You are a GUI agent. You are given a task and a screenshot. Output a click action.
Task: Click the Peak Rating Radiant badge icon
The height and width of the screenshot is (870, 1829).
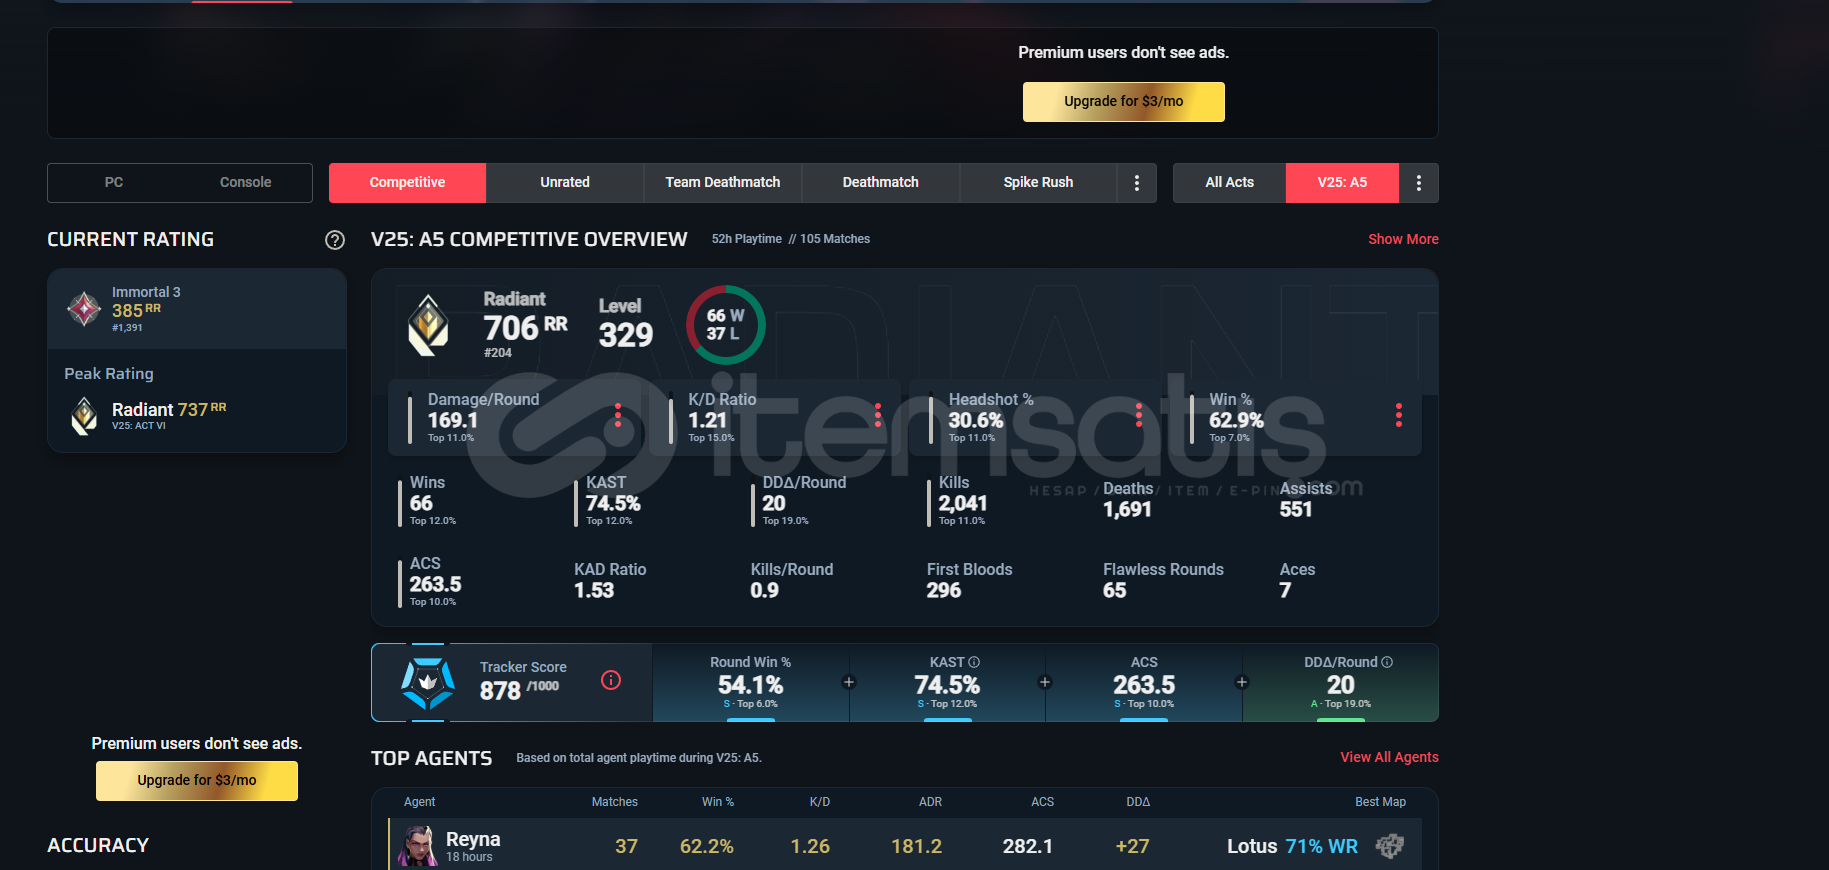point(84,415)
